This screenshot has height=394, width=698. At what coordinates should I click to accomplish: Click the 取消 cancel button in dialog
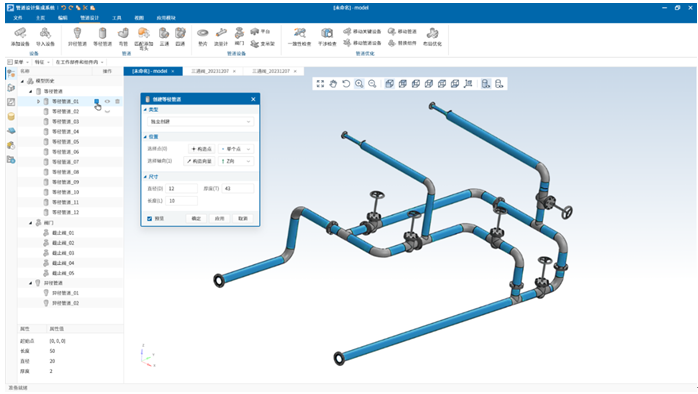243,219
